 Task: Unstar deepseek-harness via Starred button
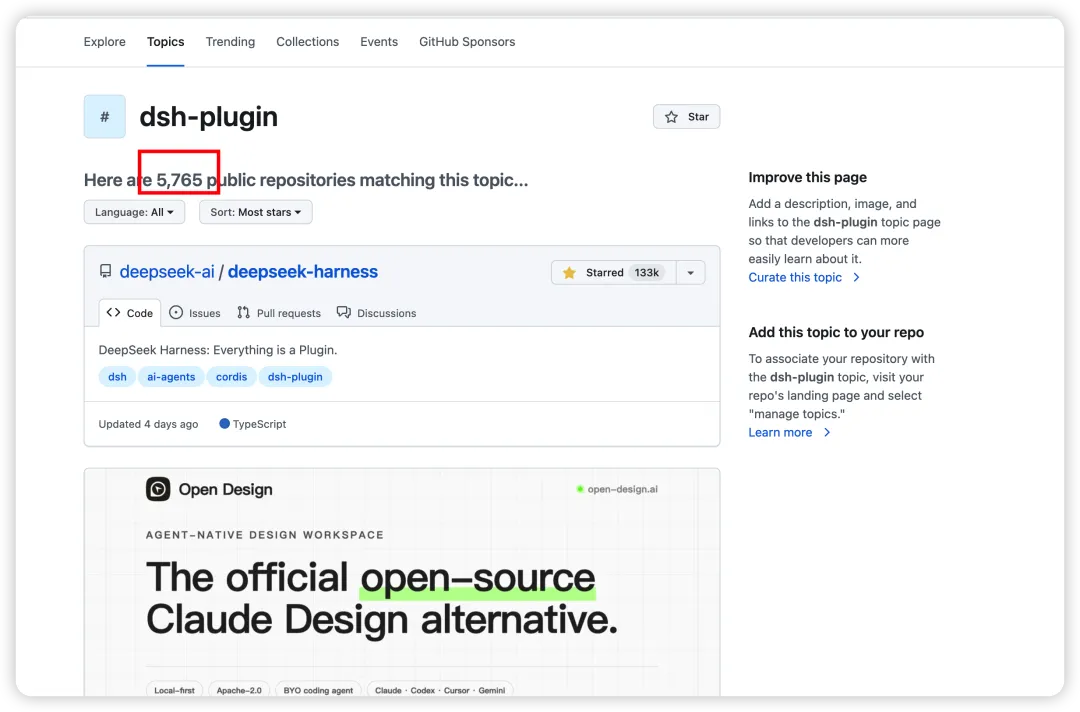click(x=613, y=273)
